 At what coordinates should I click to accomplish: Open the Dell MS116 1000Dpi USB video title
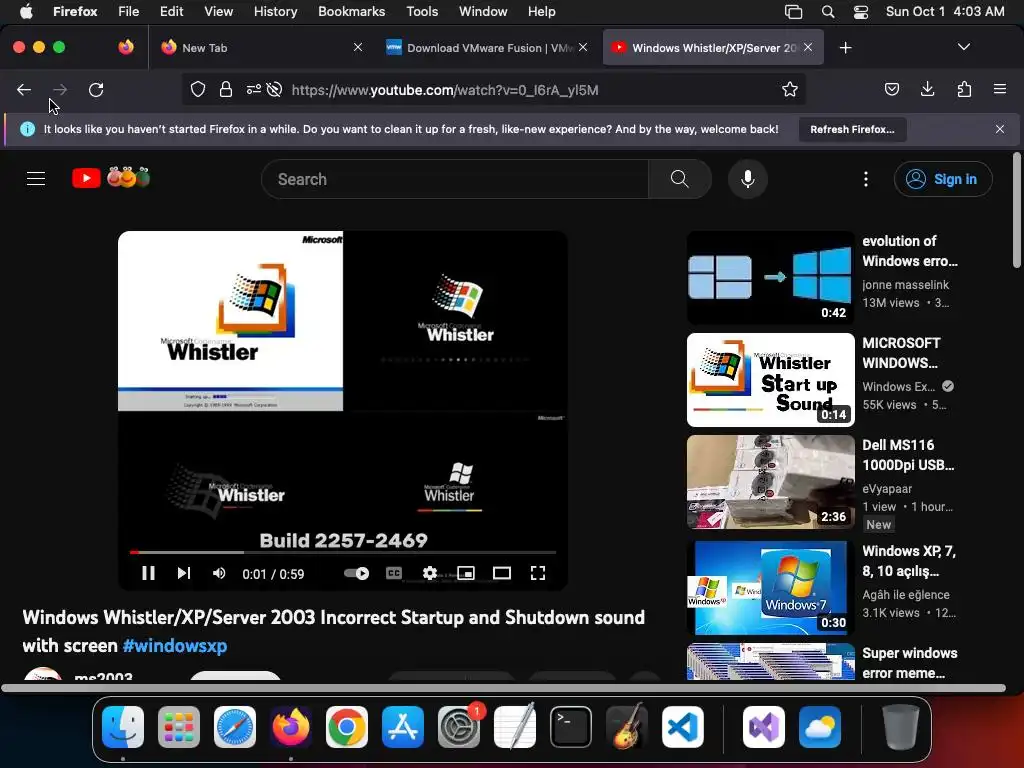[x=908, y=455]
